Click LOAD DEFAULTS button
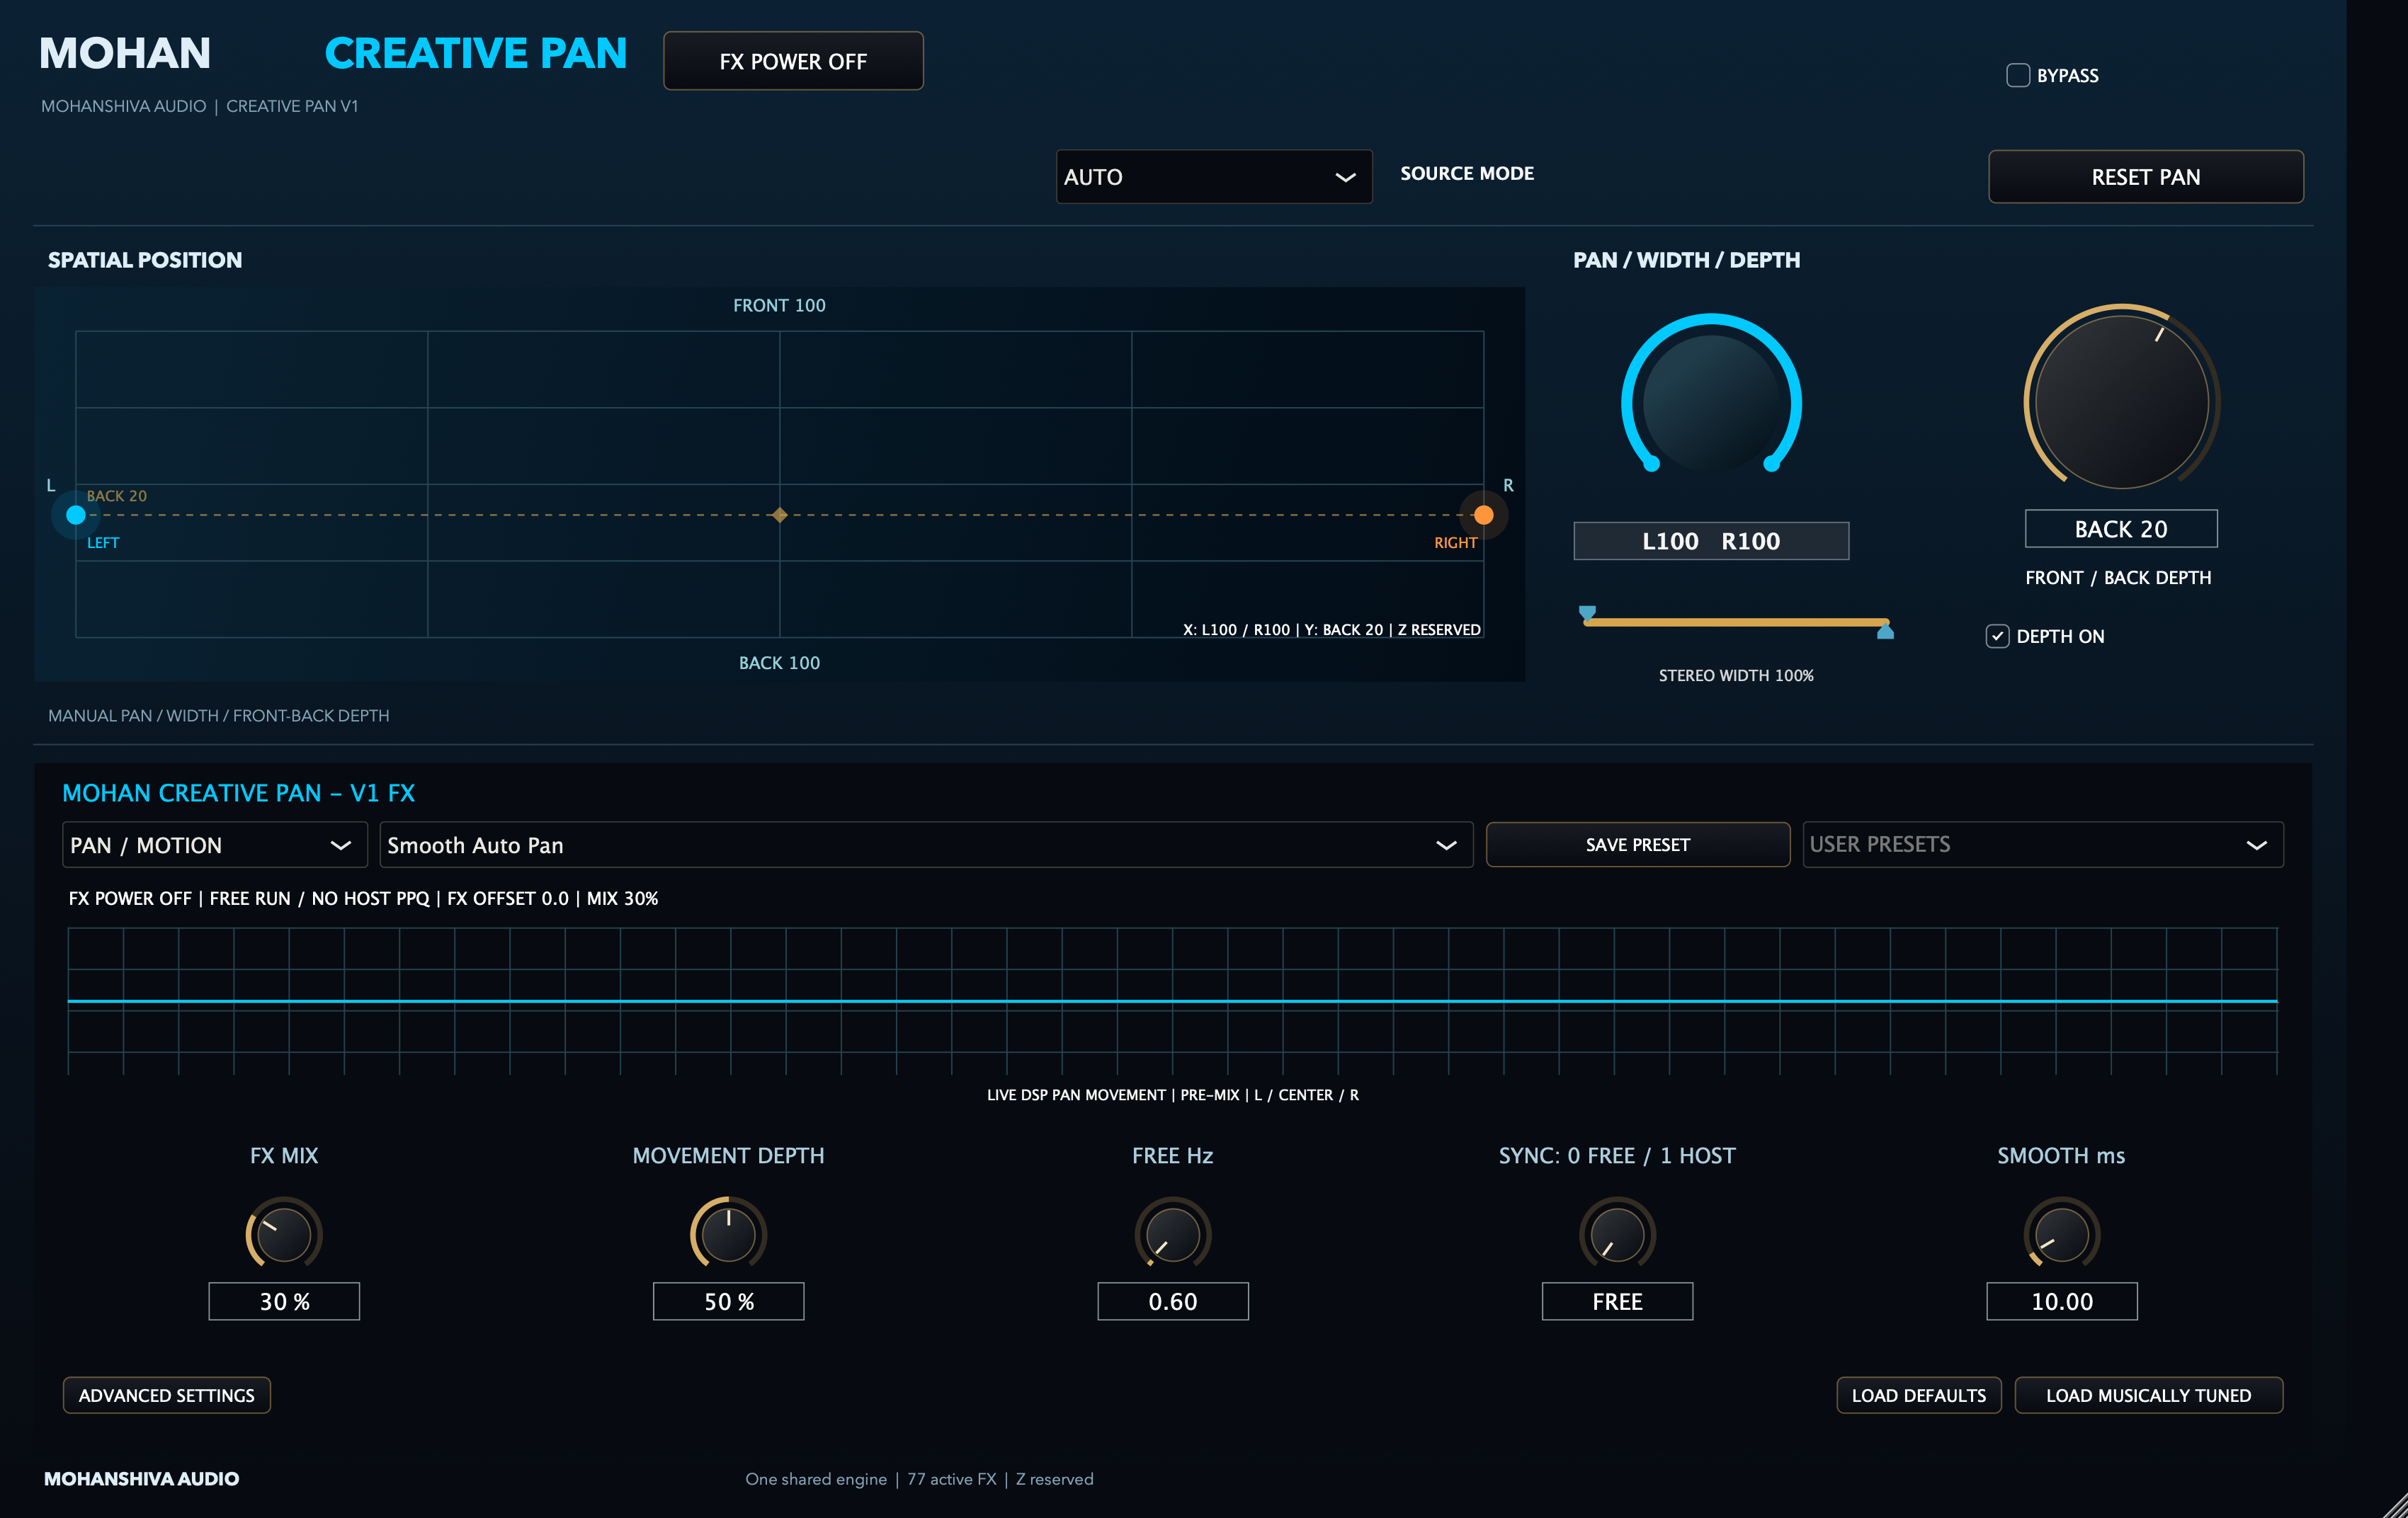This screenshot has height=1518, width=2408. click(1918, 1395)
